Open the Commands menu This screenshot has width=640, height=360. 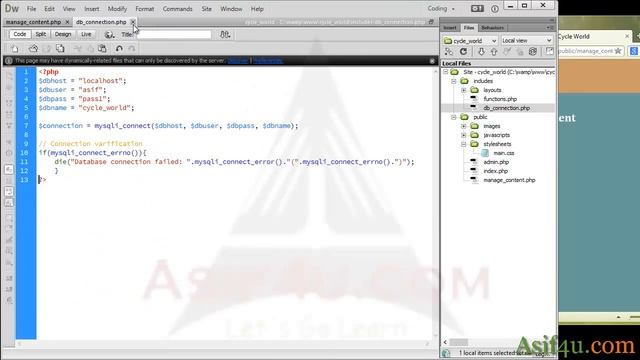[178, 9]
